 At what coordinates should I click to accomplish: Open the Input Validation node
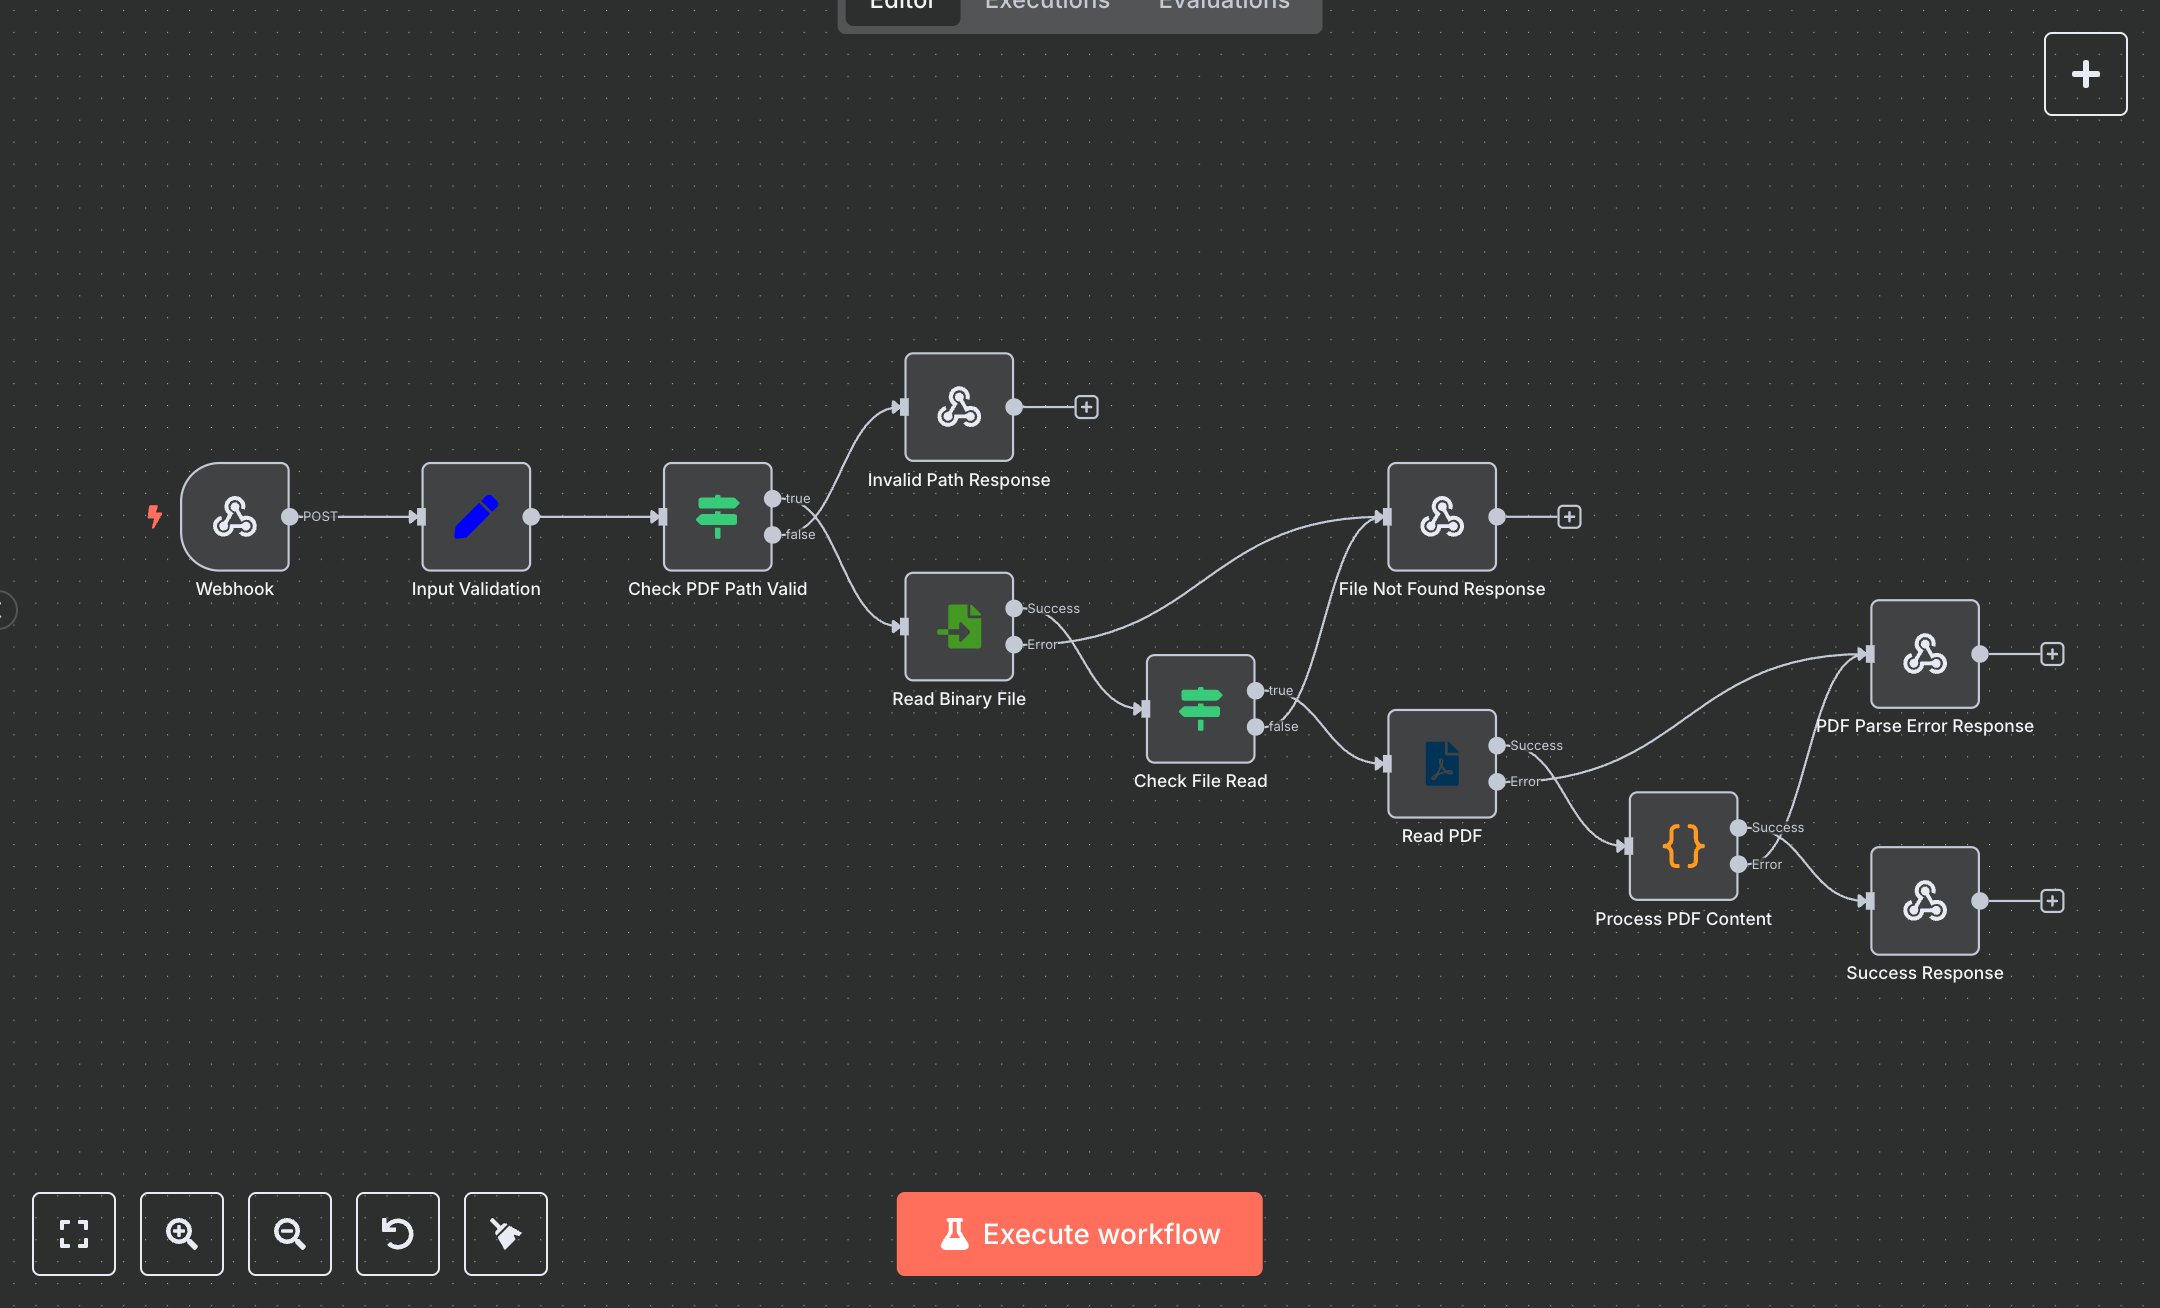coord(476,517)
